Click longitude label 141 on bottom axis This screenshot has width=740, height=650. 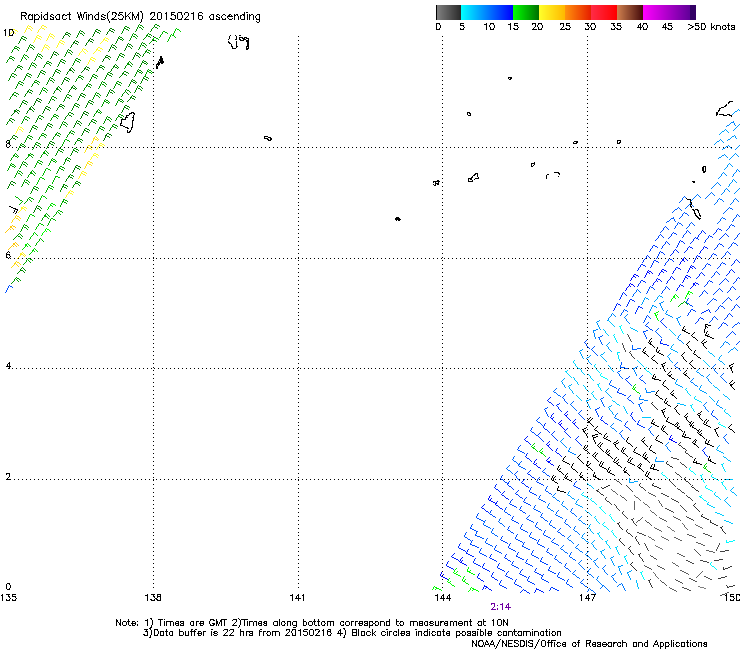point(297,598)
